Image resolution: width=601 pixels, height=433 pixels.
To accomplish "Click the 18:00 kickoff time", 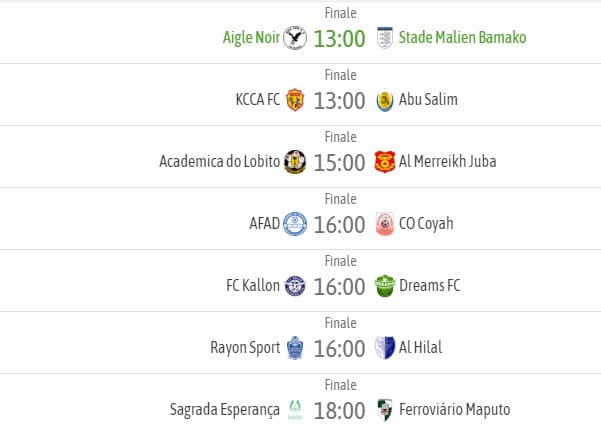I will tap(339, 411).
